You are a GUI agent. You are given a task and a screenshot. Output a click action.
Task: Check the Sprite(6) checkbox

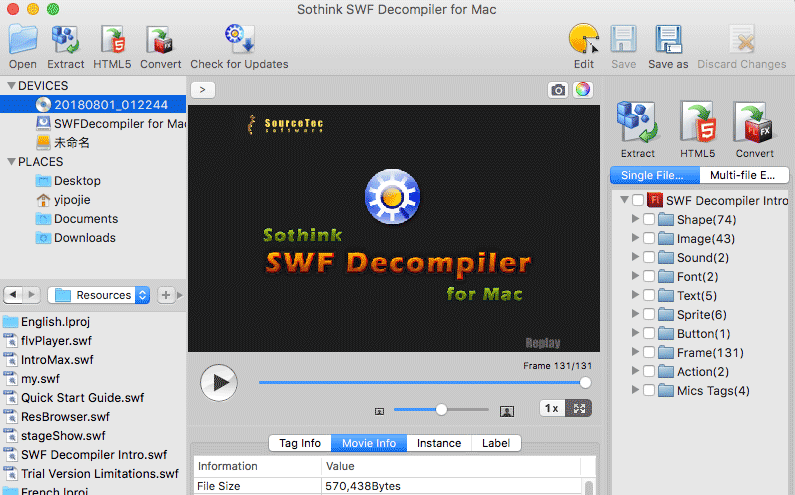[x=648, y=314]
